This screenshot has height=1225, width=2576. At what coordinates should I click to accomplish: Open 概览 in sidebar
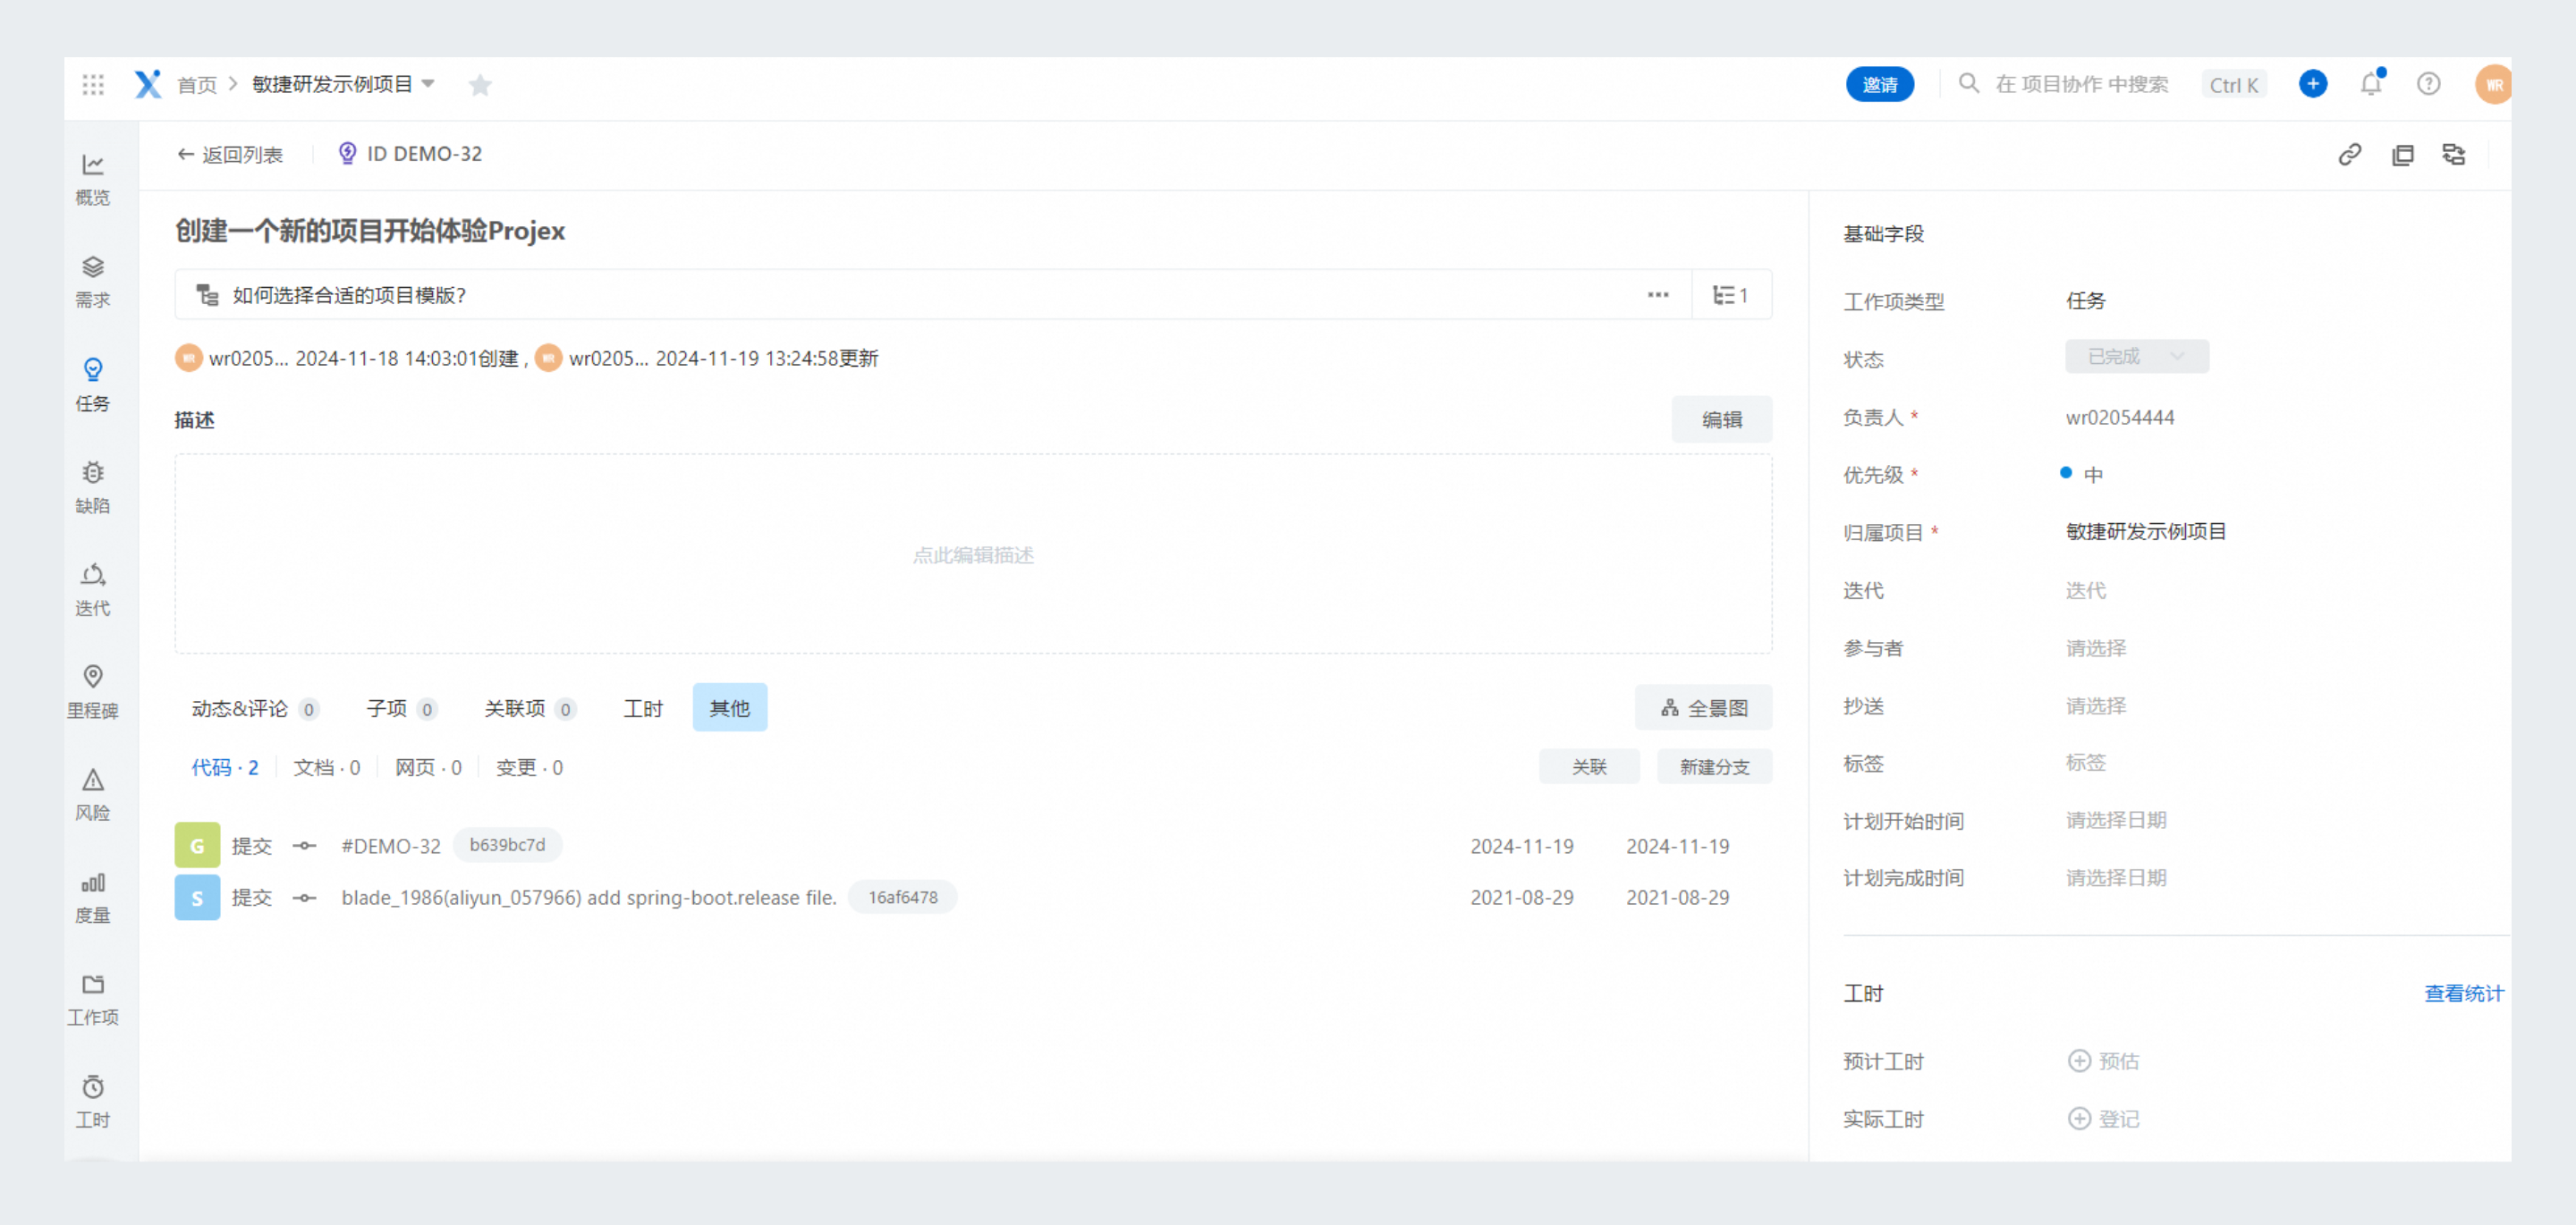[x=93, y=179]
